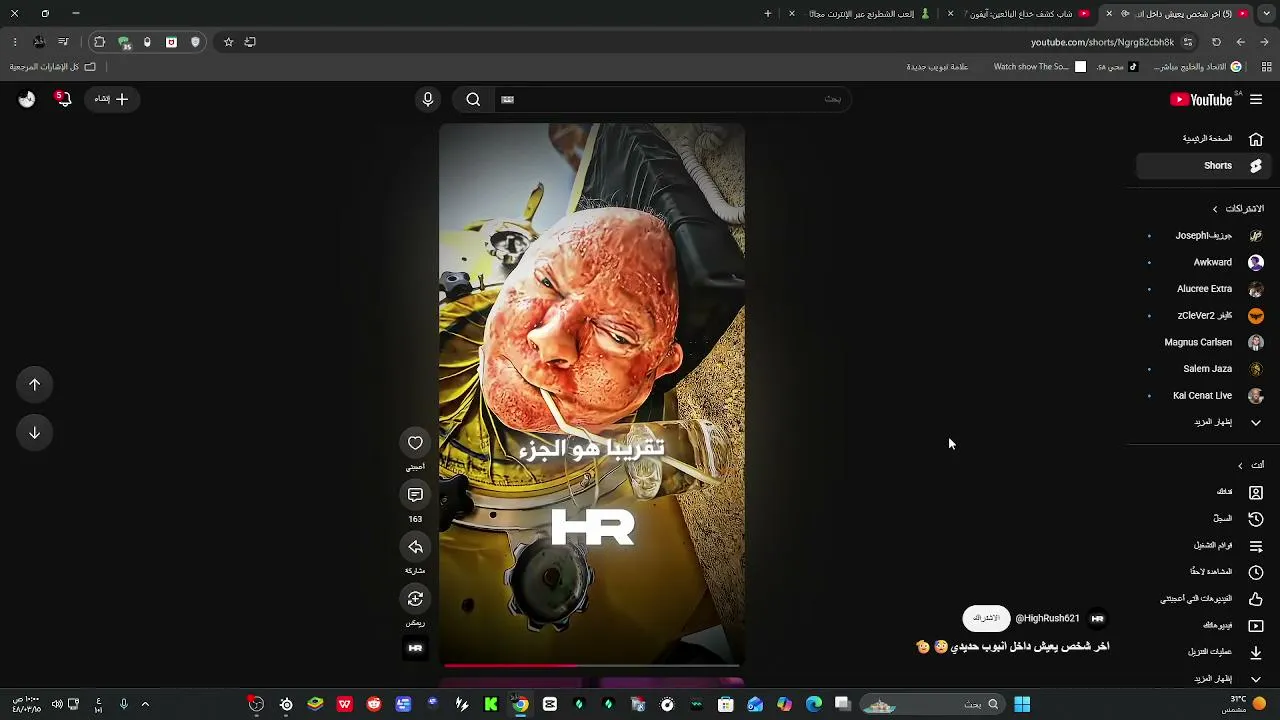Image resolution: width=1280 pixels, height=720 pixels.
Task: Click the magnifier search button
Action: [473, 99]
